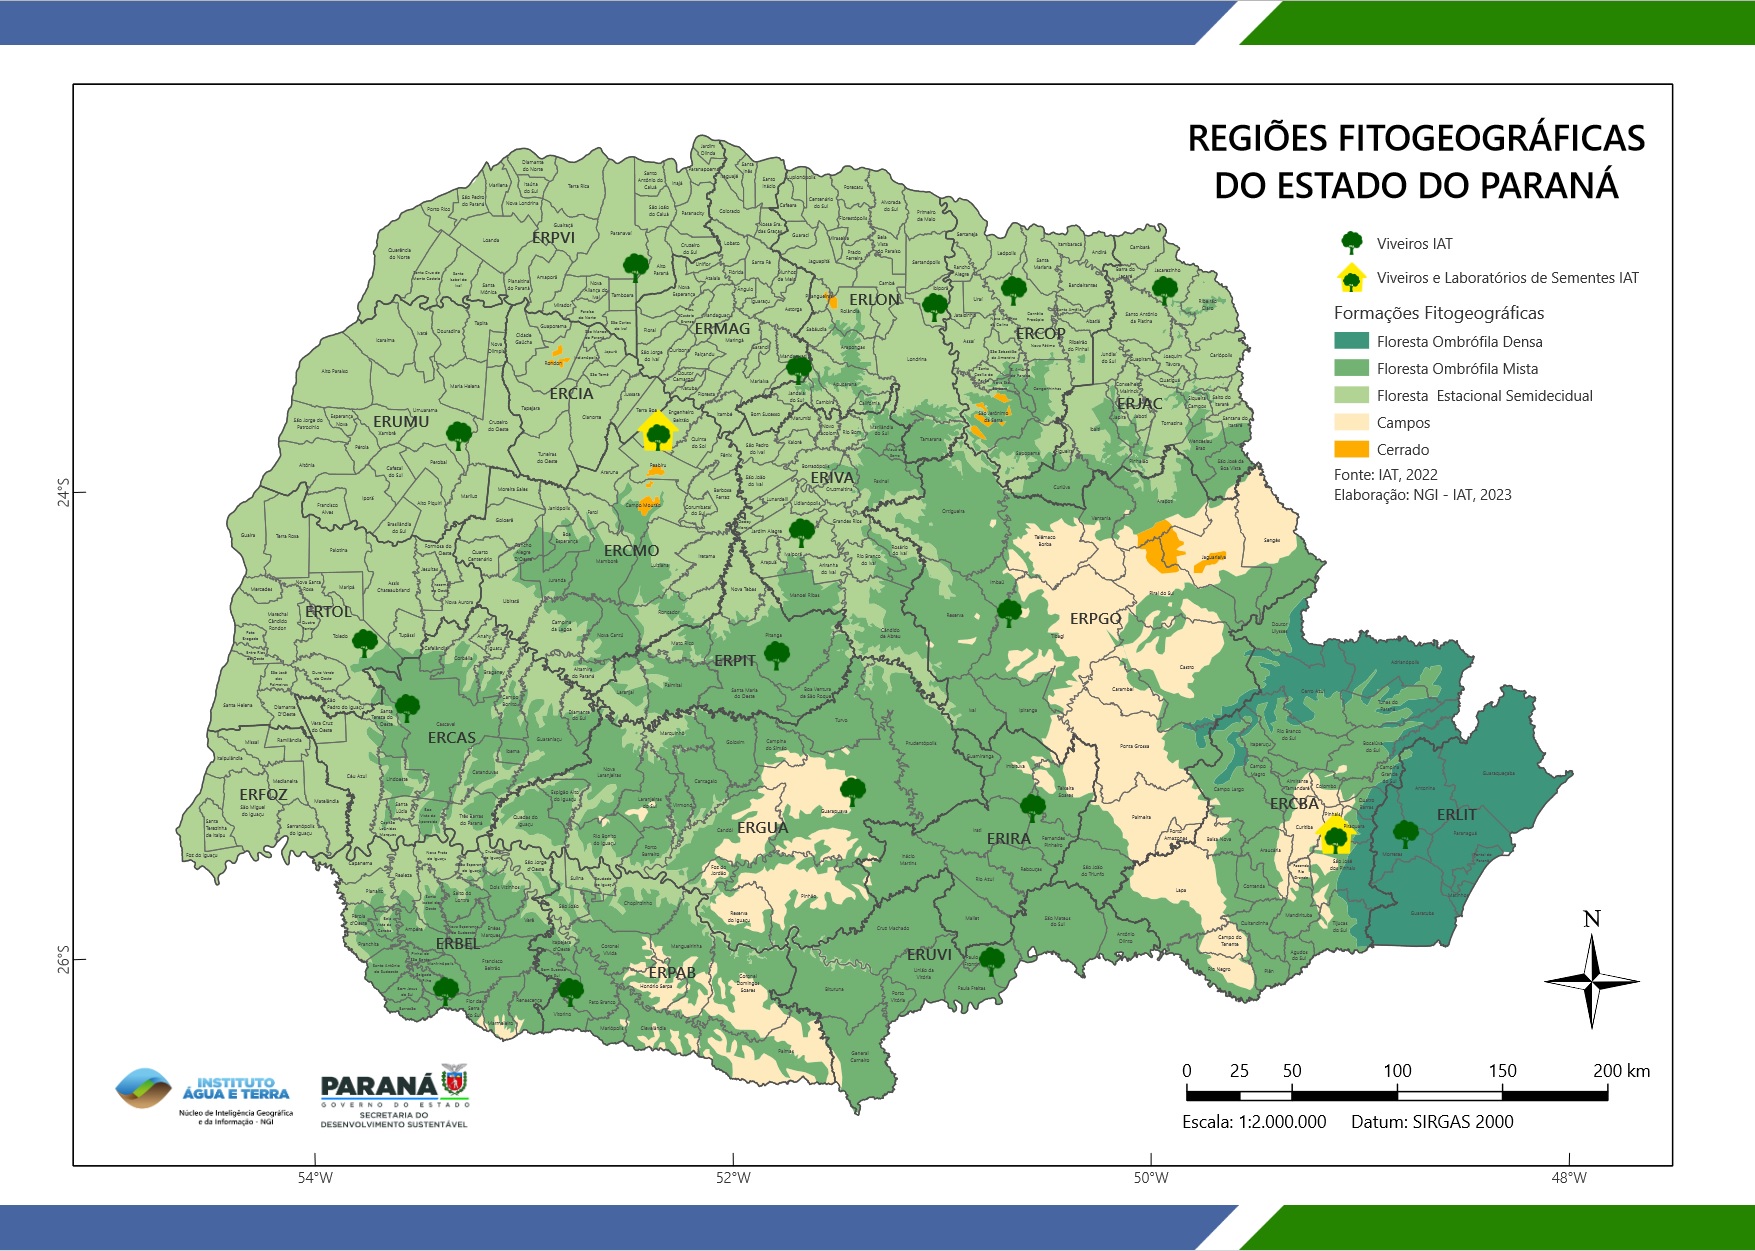Click the ERMAG region label
This screenshot has width=1755, height=1251.
(x=722, y=329)
